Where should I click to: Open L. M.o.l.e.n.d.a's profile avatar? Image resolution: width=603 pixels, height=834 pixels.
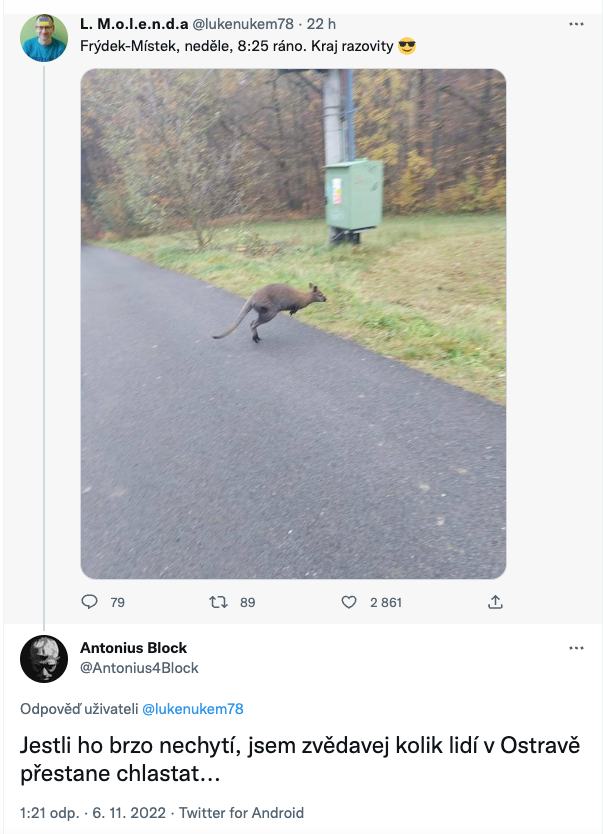click(44, 38)
